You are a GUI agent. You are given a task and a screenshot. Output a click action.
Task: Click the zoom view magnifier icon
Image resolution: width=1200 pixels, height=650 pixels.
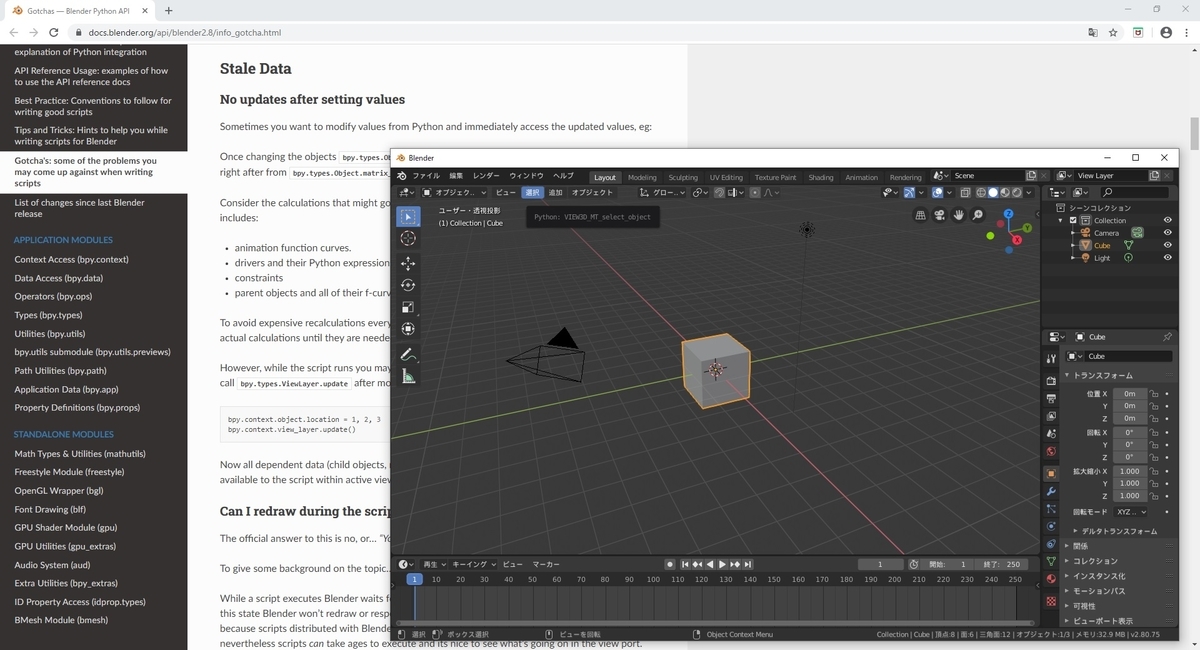[978, 215]
